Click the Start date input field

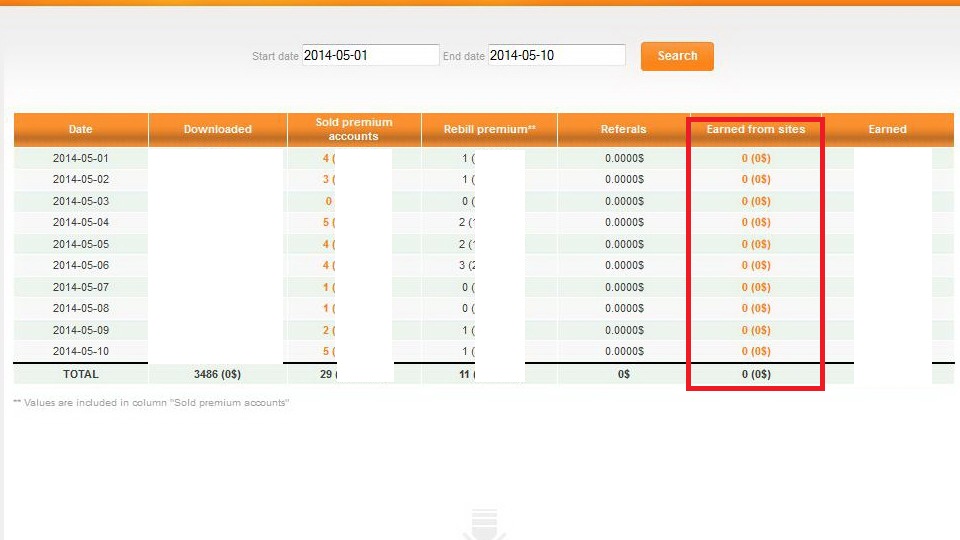pos(370,55)
